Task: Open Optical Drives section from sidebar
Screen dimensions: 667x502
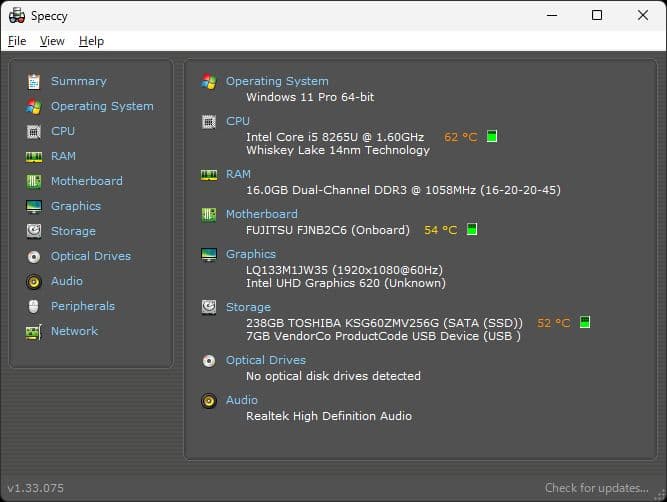Action: click(91, 256)
